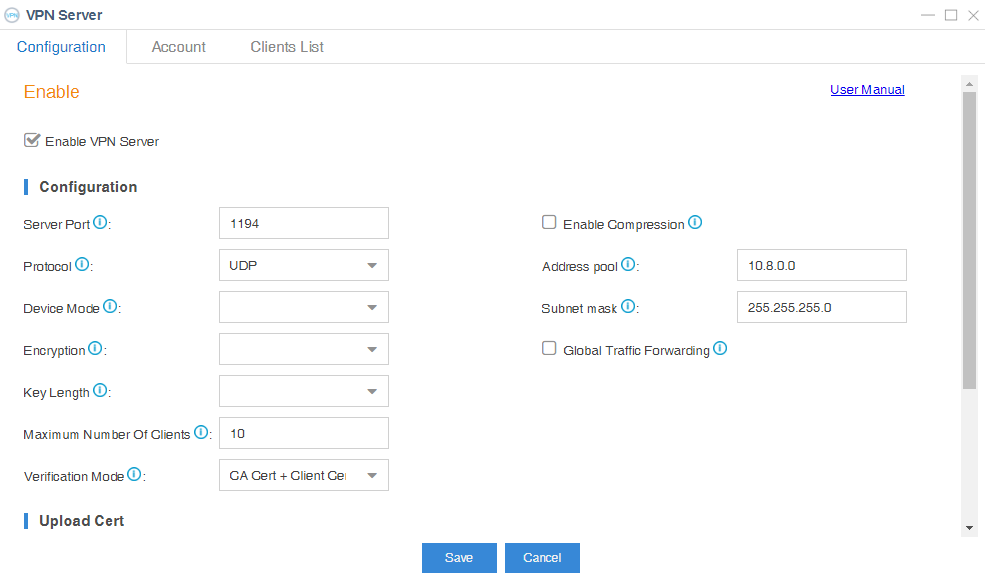Click Maximum Number Of Clients info icon
The image size is (985, 575).
tap(201, 433)
